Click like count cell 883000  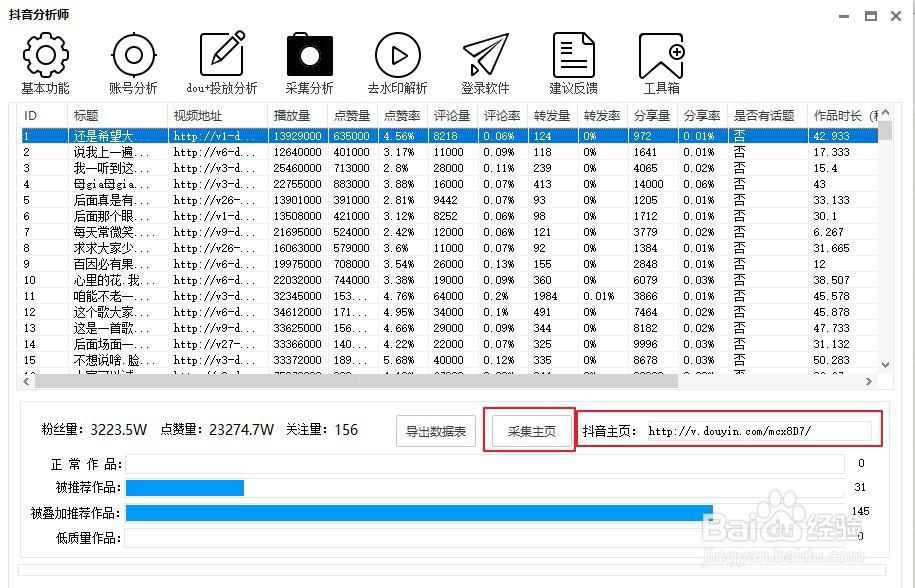[351, 184]
